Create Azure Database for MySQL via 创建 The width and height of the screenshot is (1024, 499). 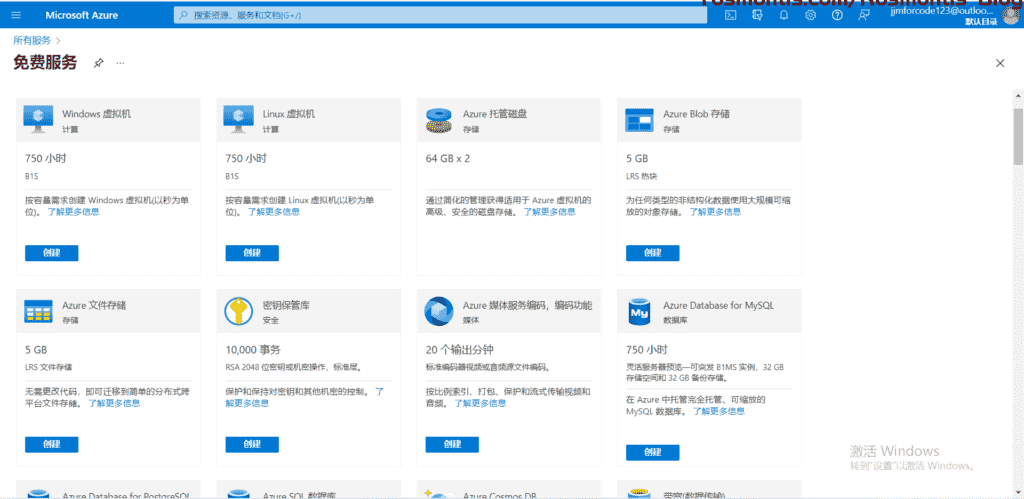(x=652, y=453)
